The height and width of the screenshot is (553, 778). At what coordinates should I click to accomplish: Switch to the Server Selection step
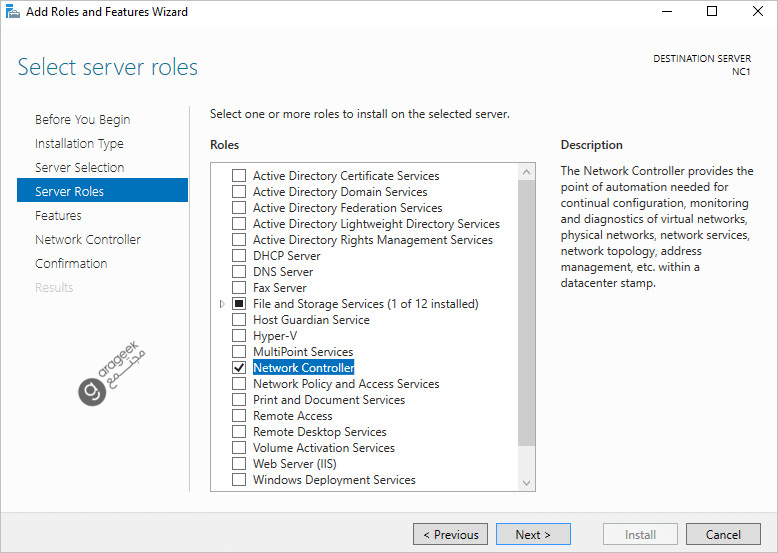[x=79, y=168]
